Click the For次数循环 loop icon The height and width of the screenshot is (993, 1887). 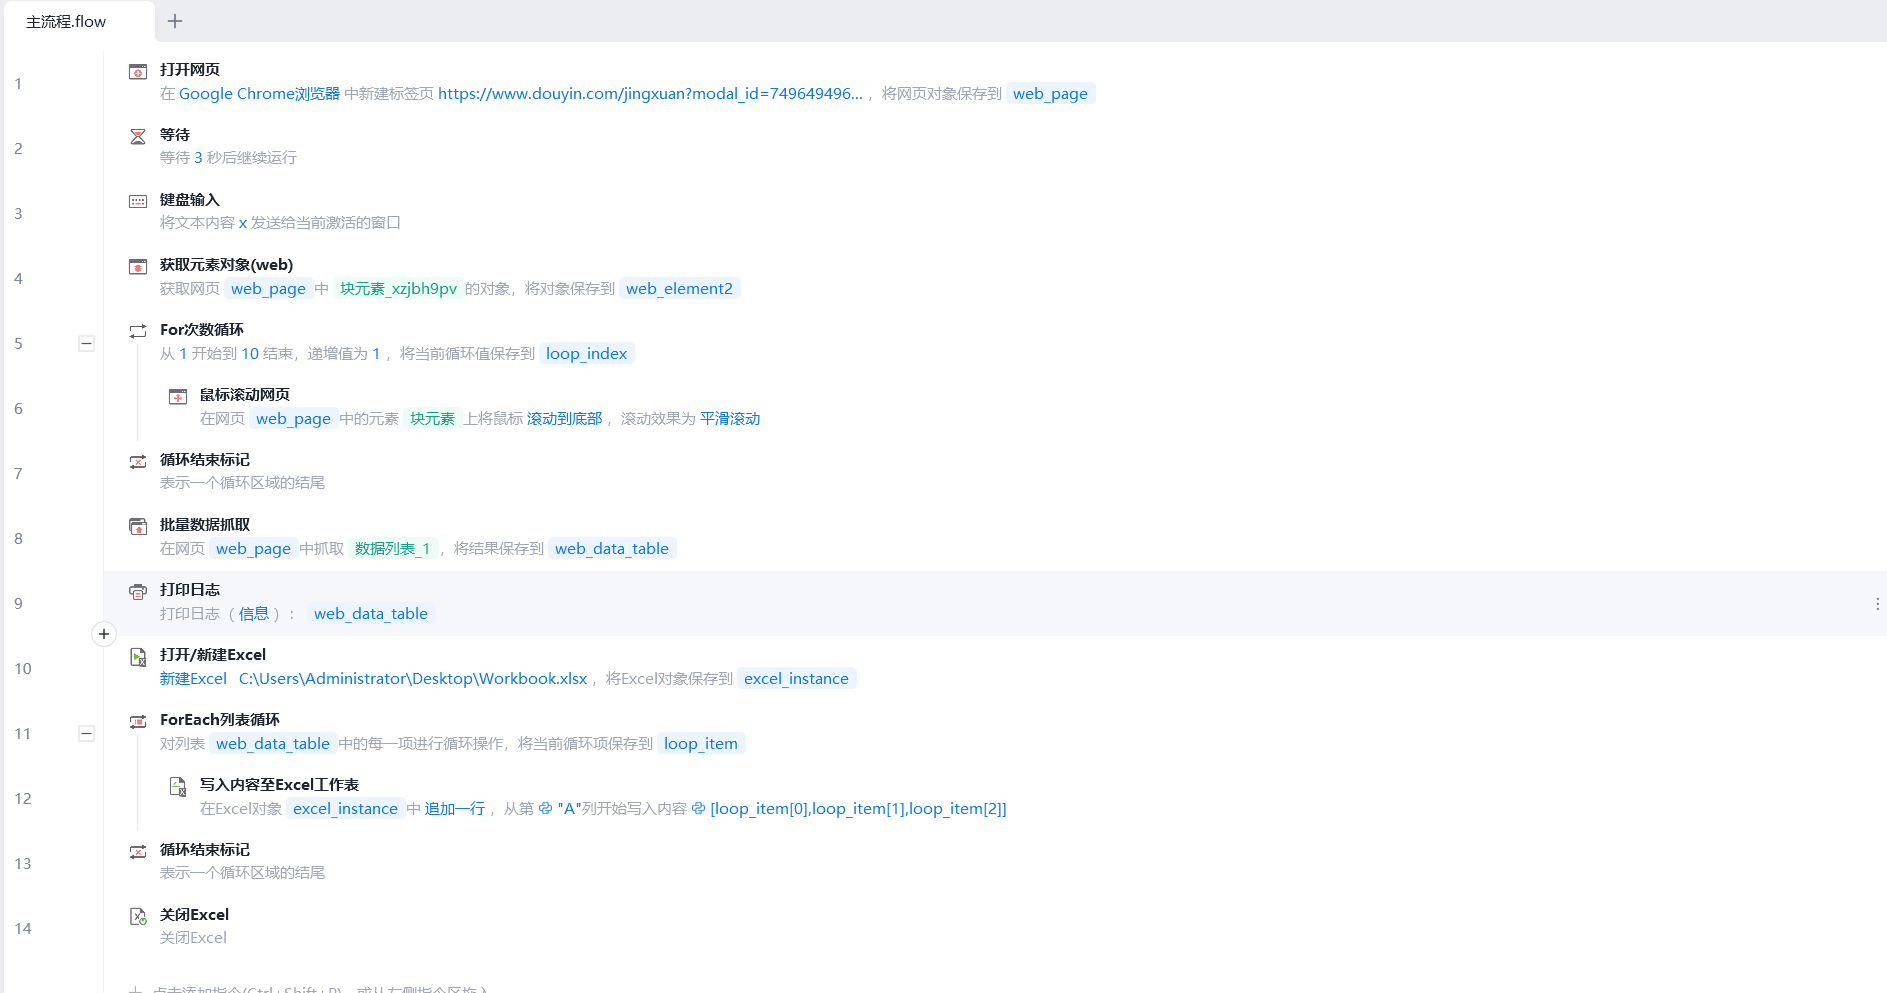tap(138, 331)
